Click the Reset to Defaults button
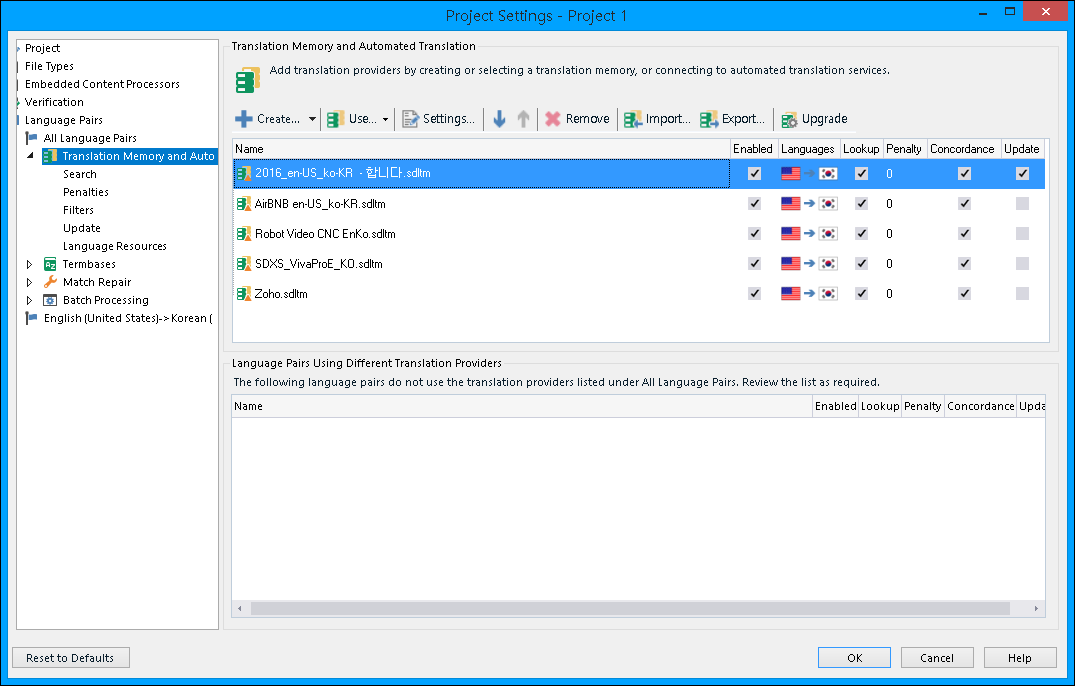 [70, 658]
